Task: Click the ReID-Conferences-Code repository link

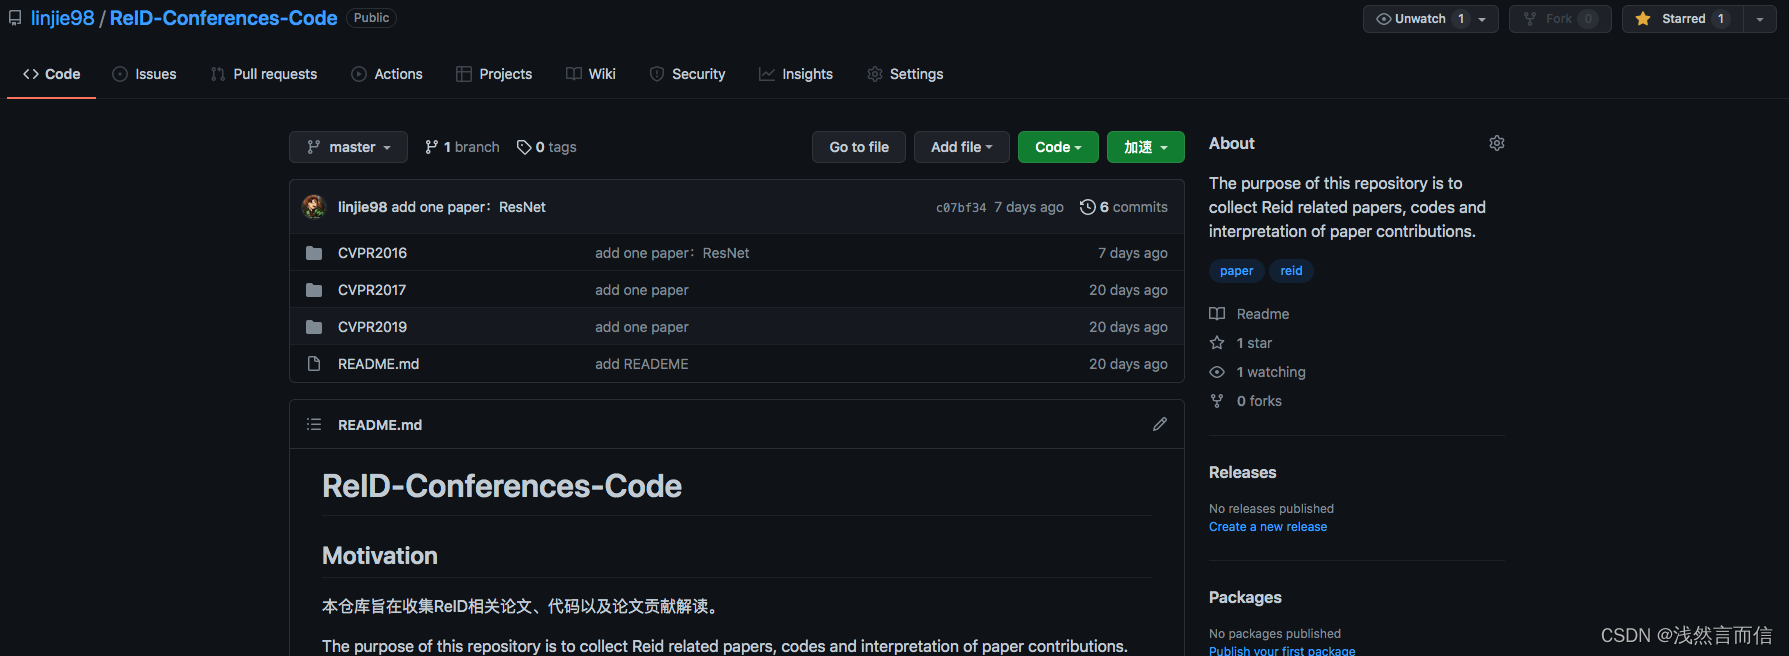Action: coord(223,18)
